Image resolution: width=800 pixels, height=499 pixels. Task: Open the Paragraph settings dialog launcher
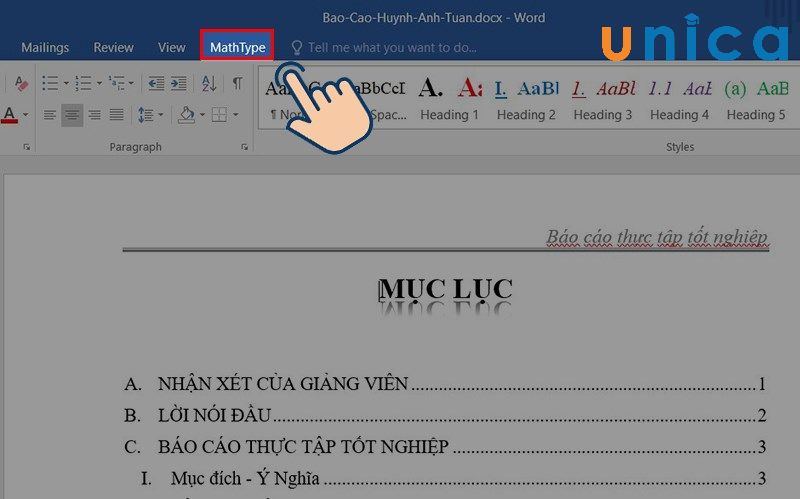(x=244, y=147)
